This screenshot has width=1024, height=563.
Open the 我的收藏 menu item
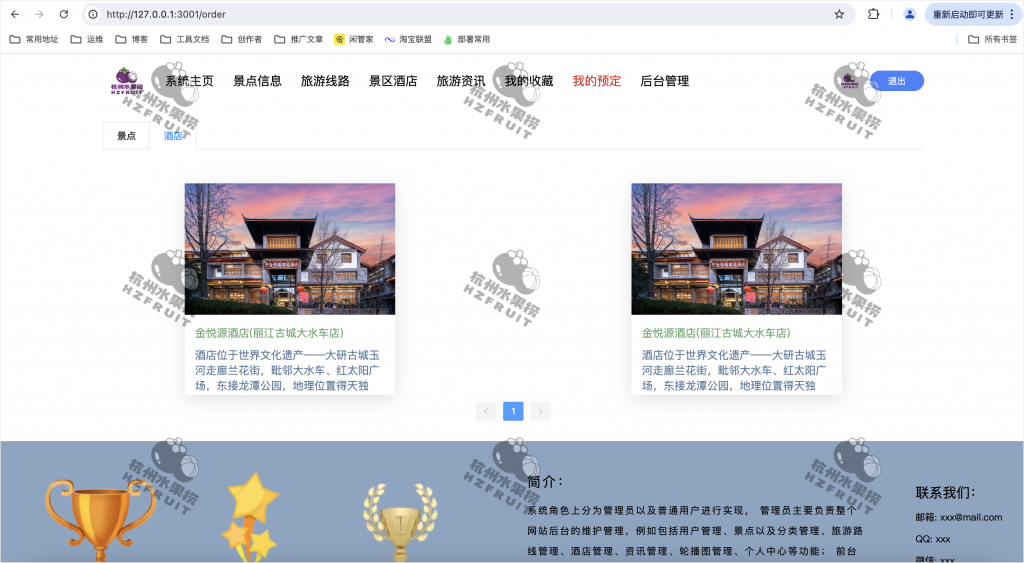pos(529,81)
